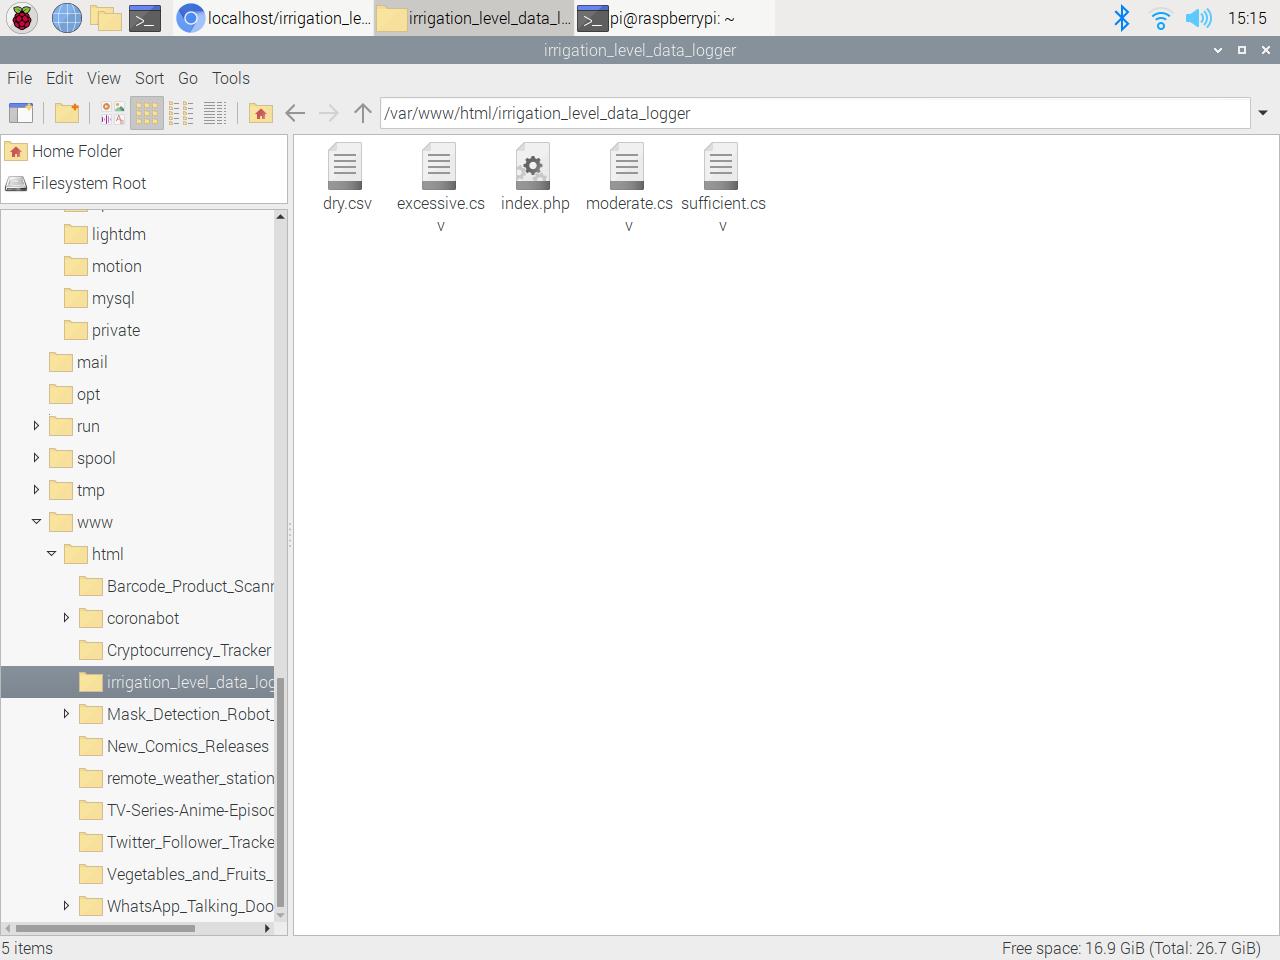
Task: Switch to detailed list view
Action: [215, 113]
